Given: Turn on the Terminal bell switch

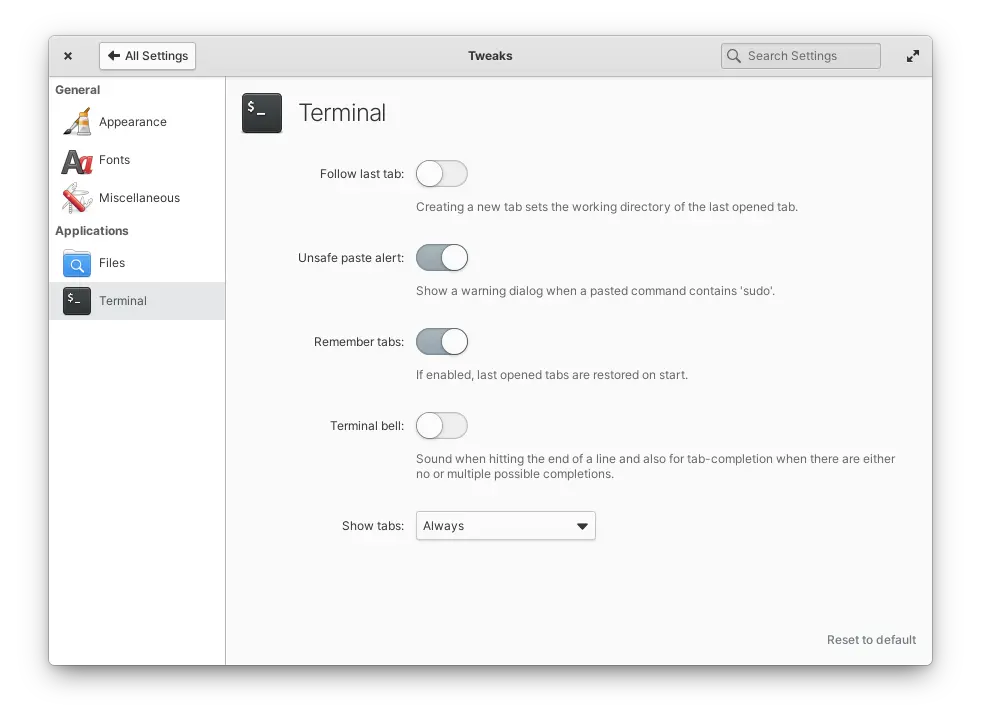Looking at the screenshot, I should 441,426.
